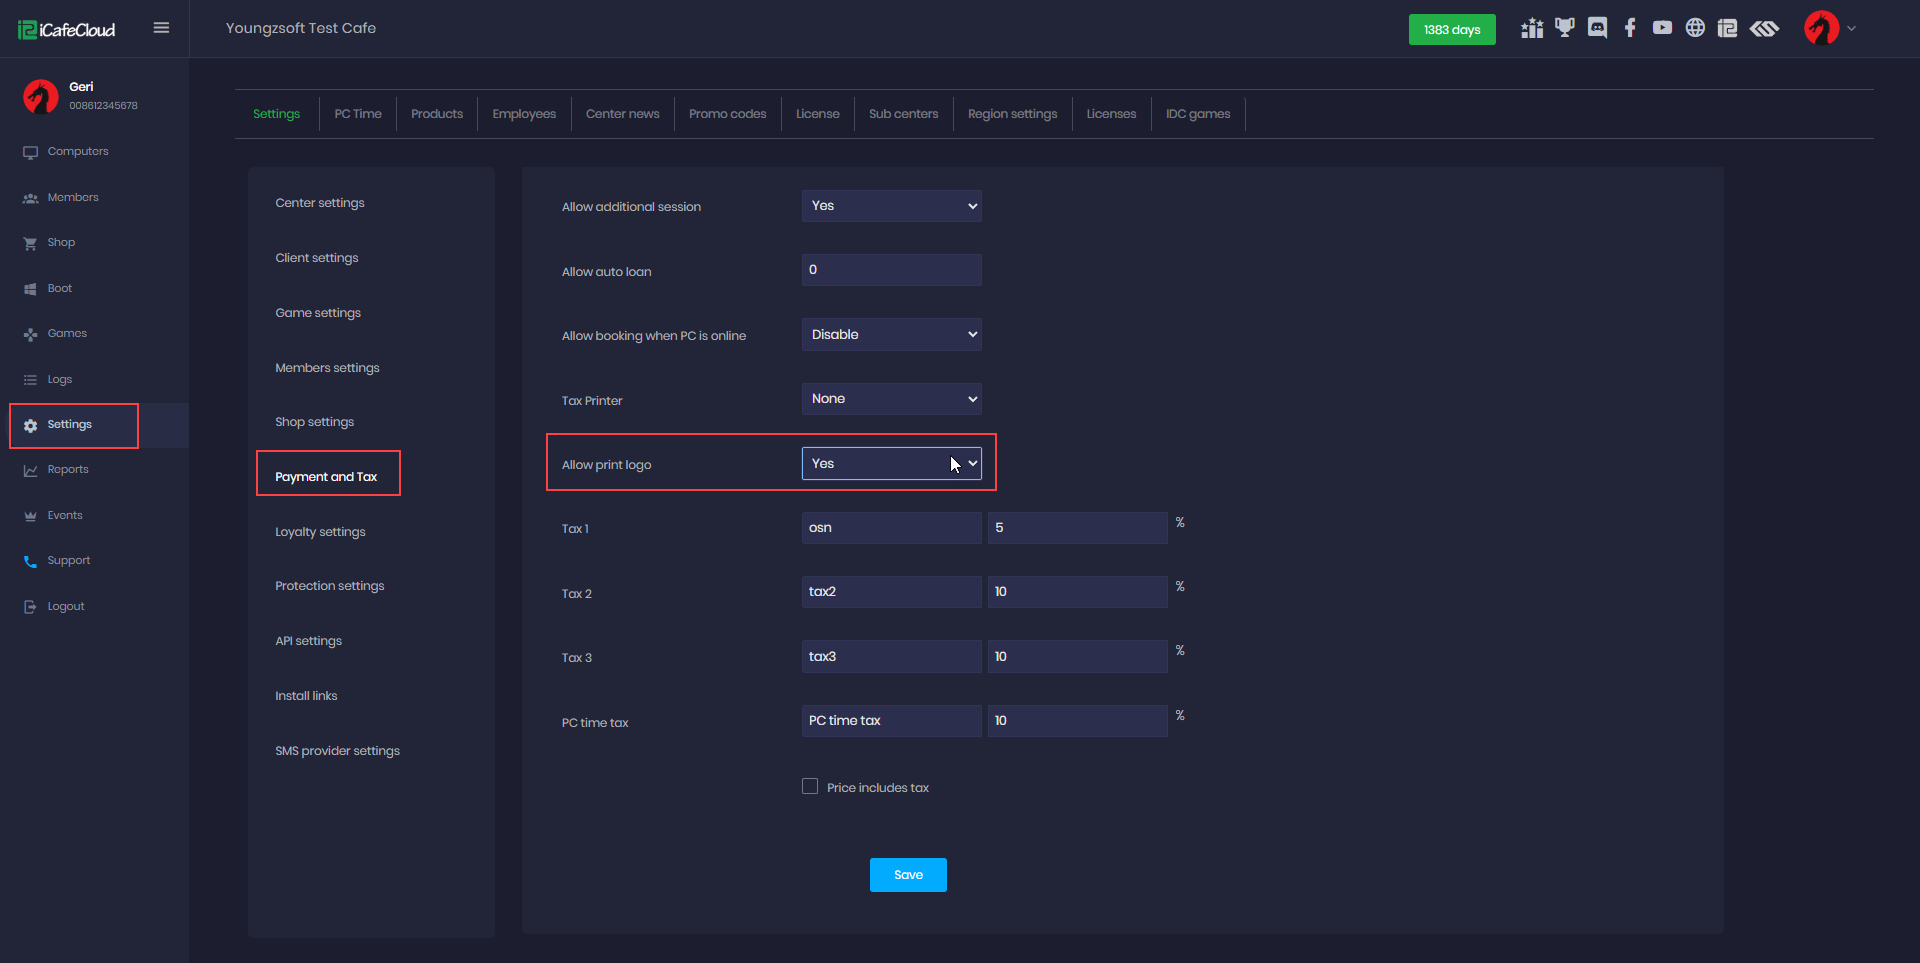Viewport: 1920px width, 963px height.
Task: Open the Facebook icon link
Action: (x=1630, y=28)
